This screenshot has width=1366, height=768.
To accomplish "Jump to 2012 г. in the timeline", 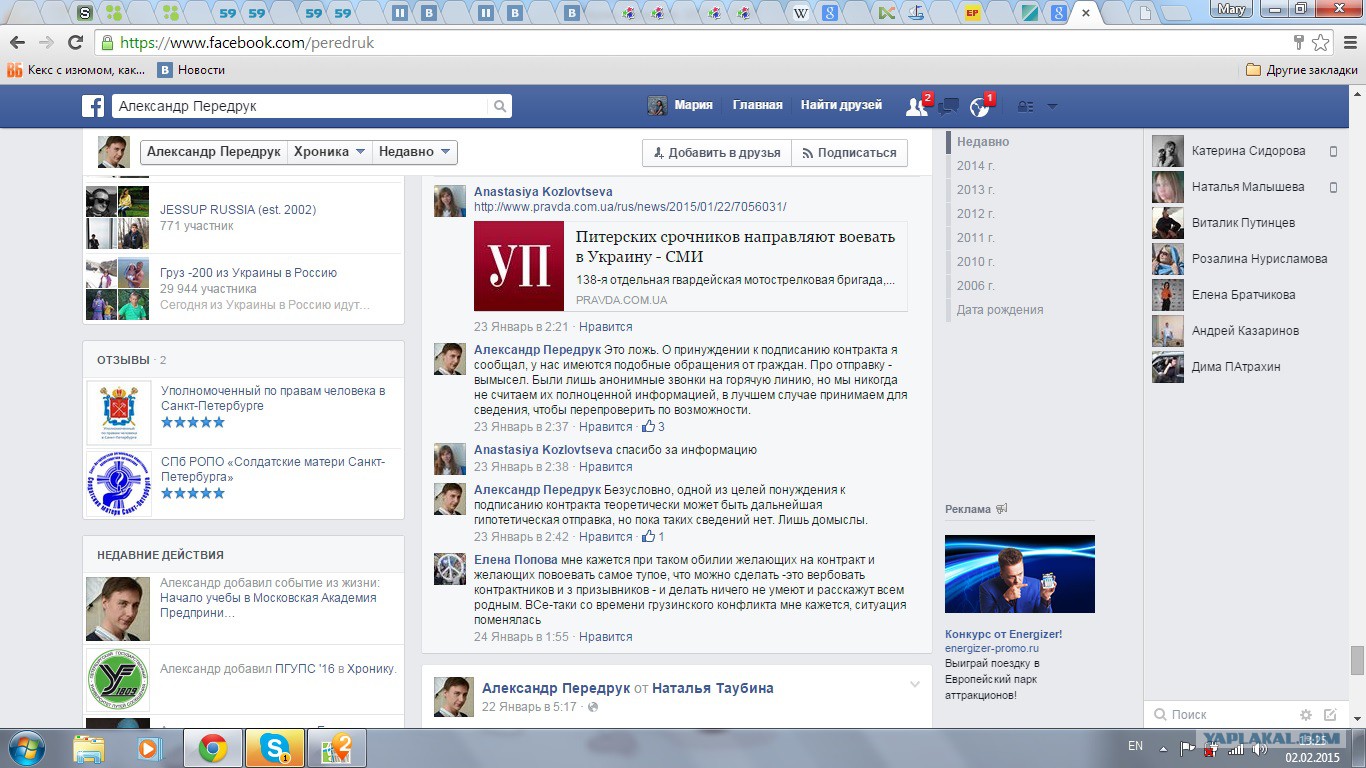I will click(x=976, y=214).
